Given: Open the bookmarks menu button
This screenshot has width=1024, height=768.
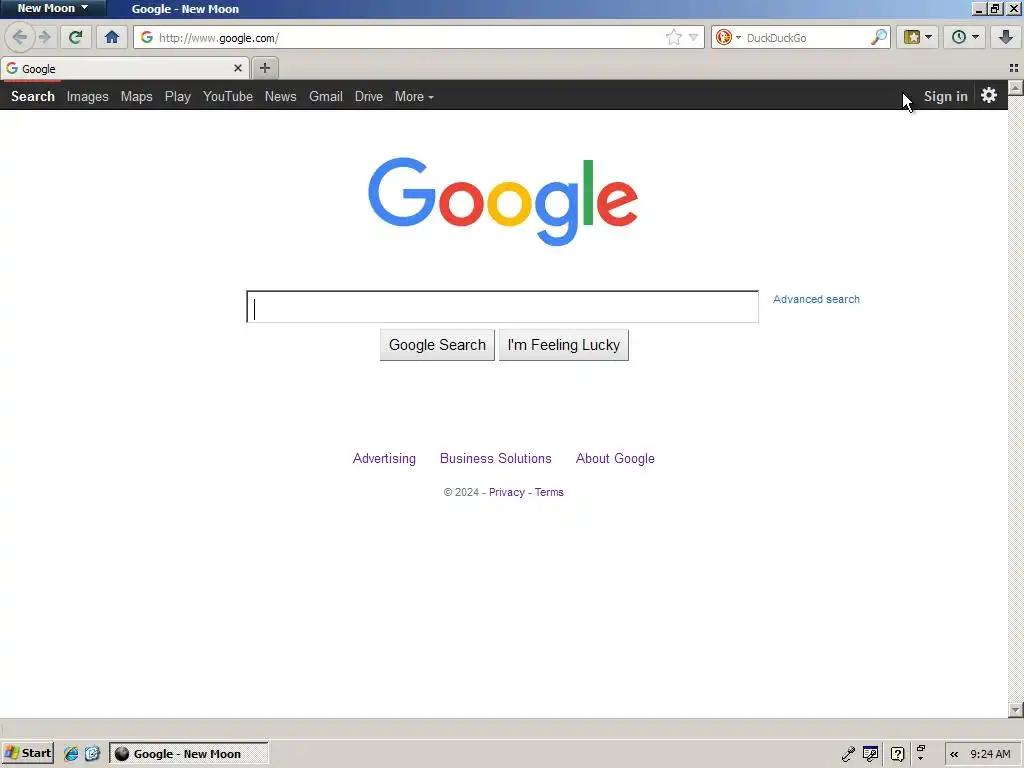Looking at the screenshot, I should (x=918, y=37).
